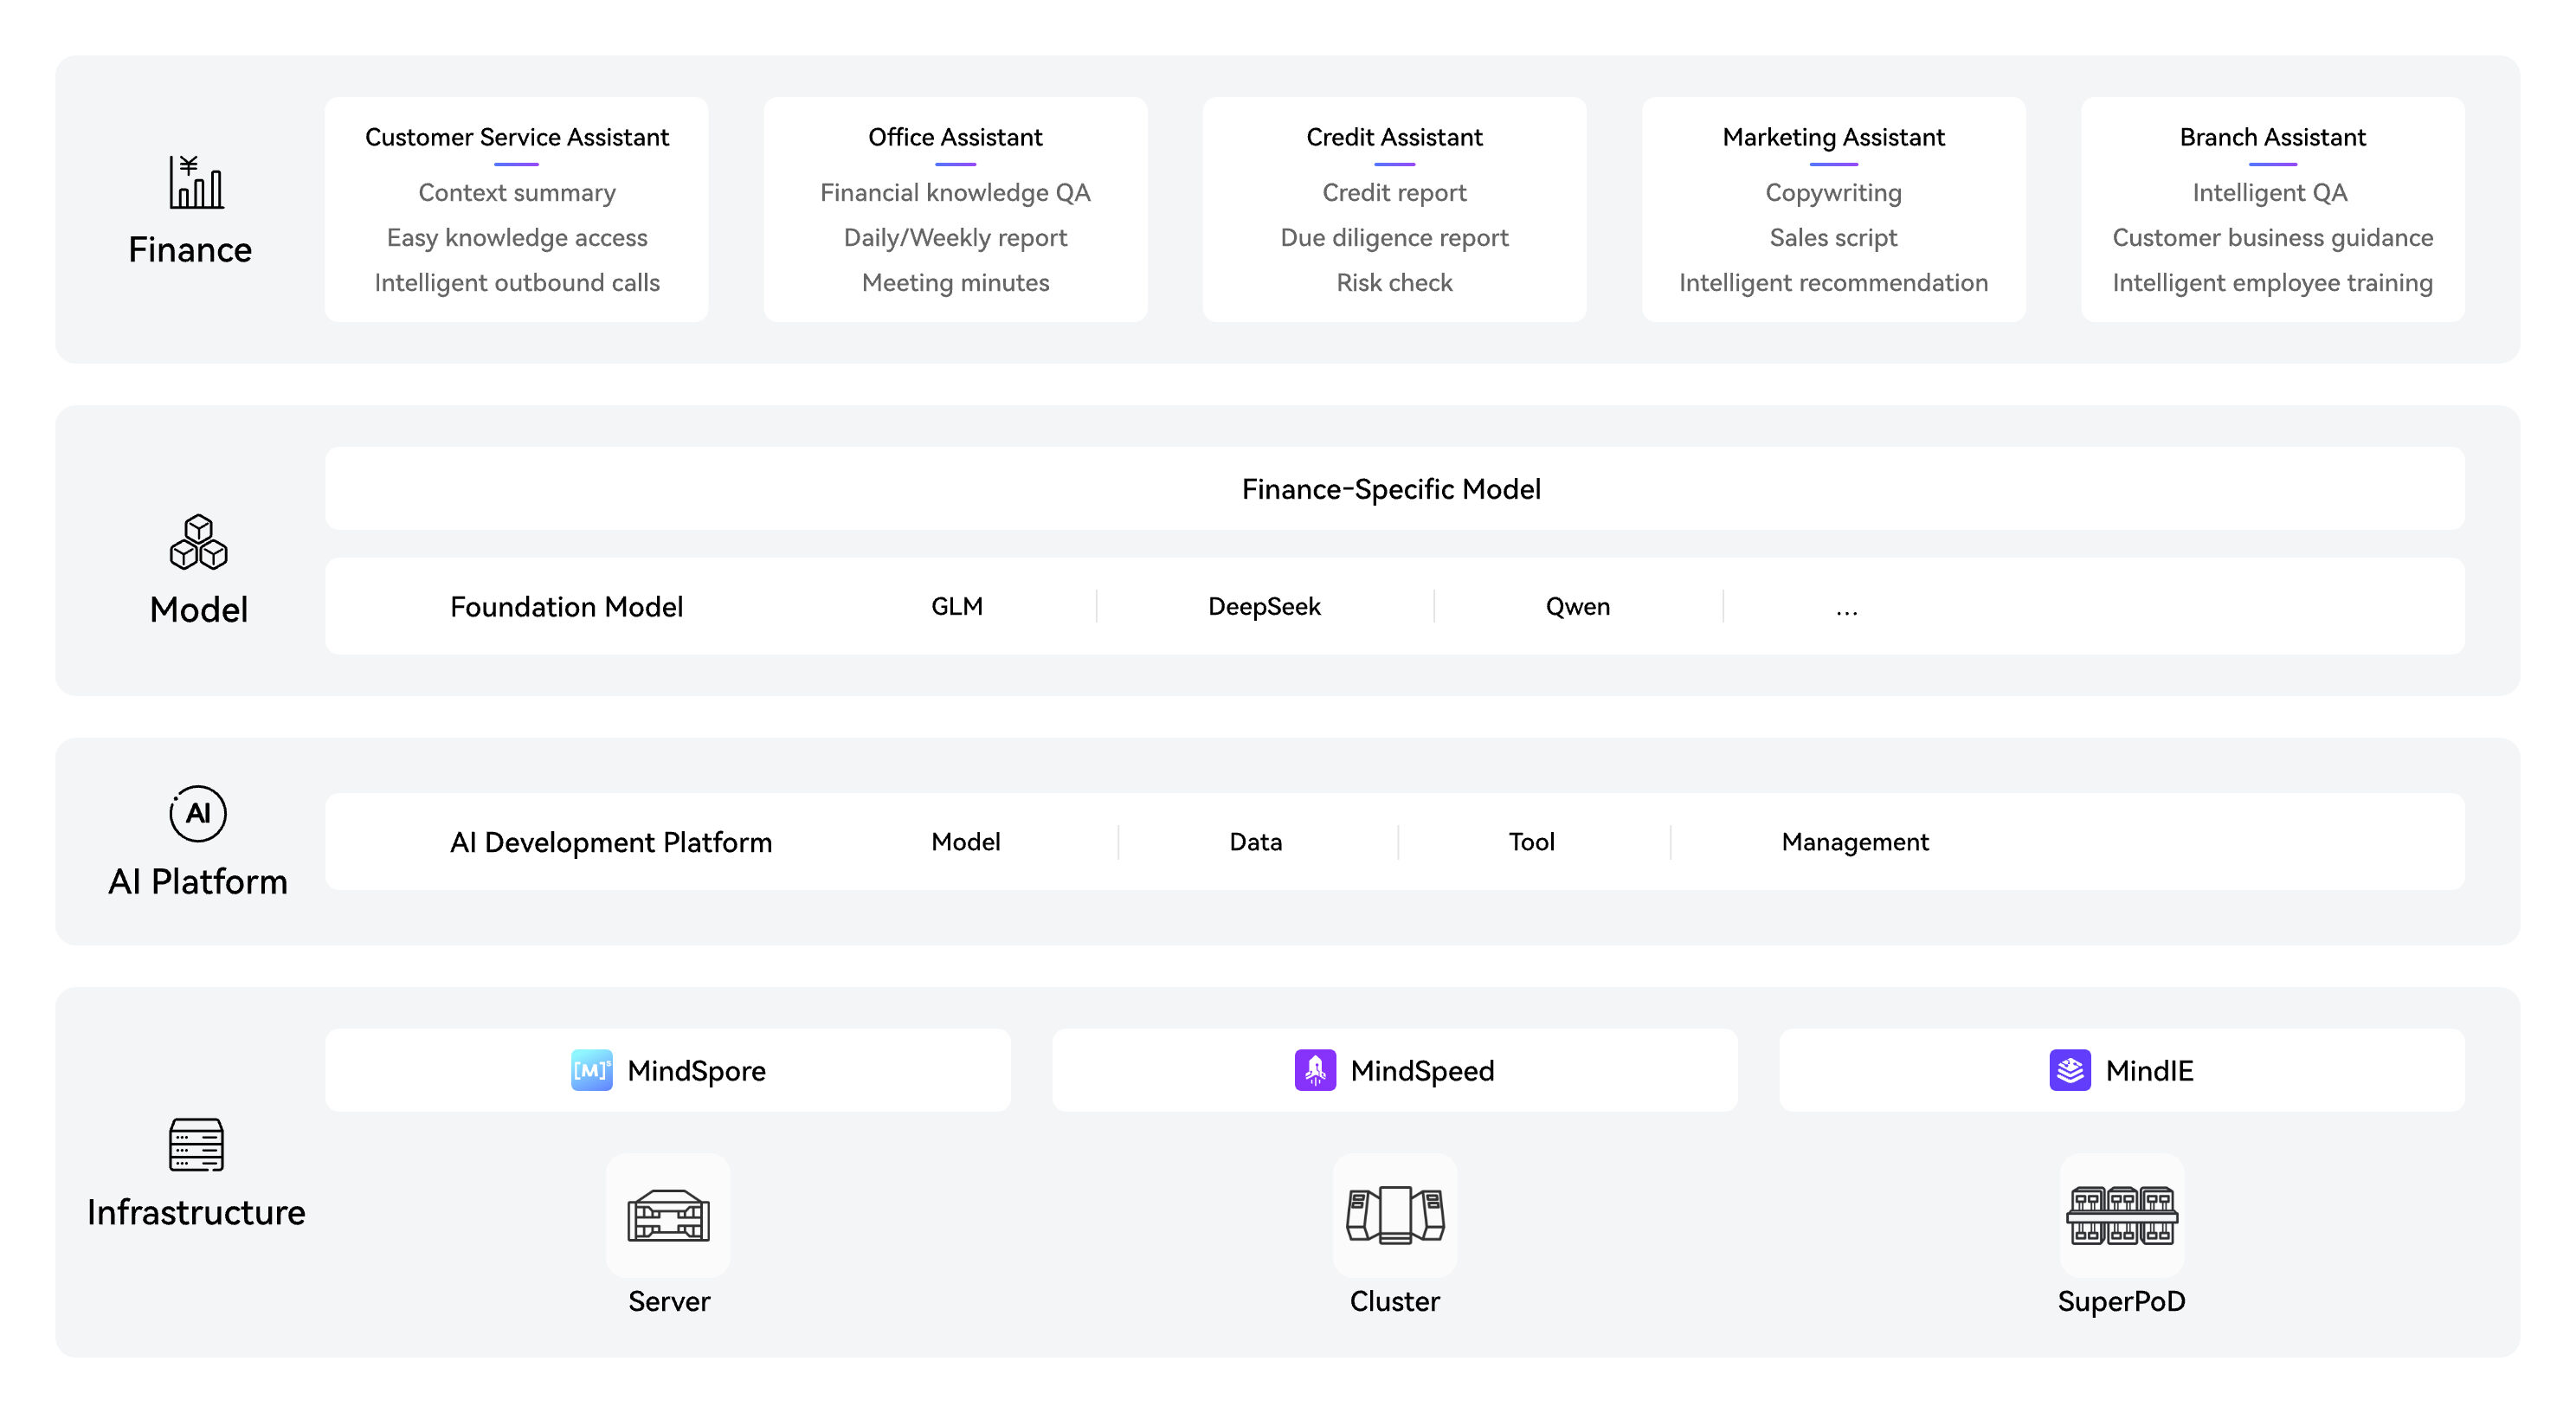Click Intelligent employee training item
Image resolution: width=2576 pixels, height=1413 pixels.
pos(2272,283)
